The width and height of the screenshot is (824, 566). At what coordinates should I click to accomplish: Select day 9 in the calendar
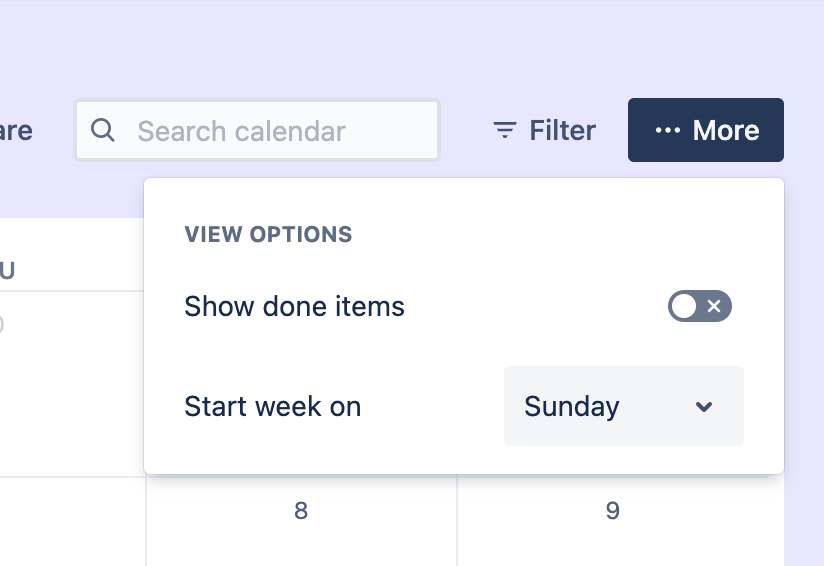pyautogui.click(x=612, y=512)
